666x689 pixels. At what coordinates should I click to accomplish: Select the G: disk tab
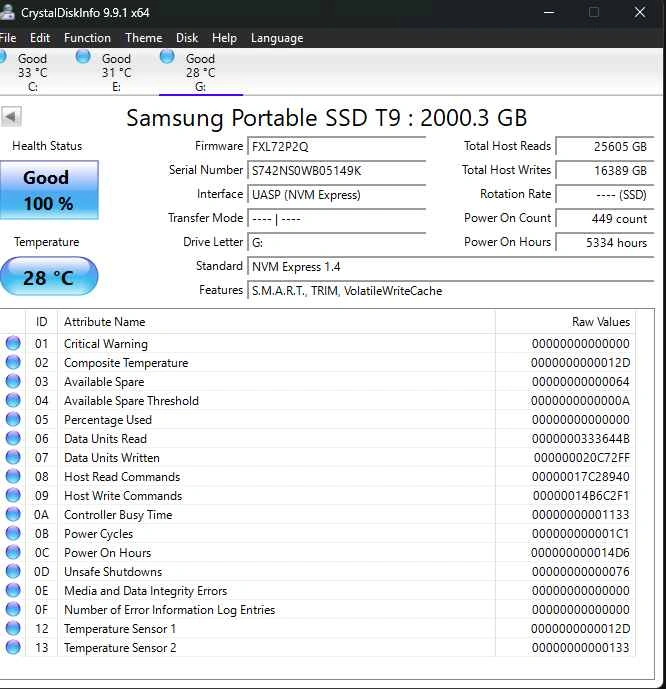(200, 72)
